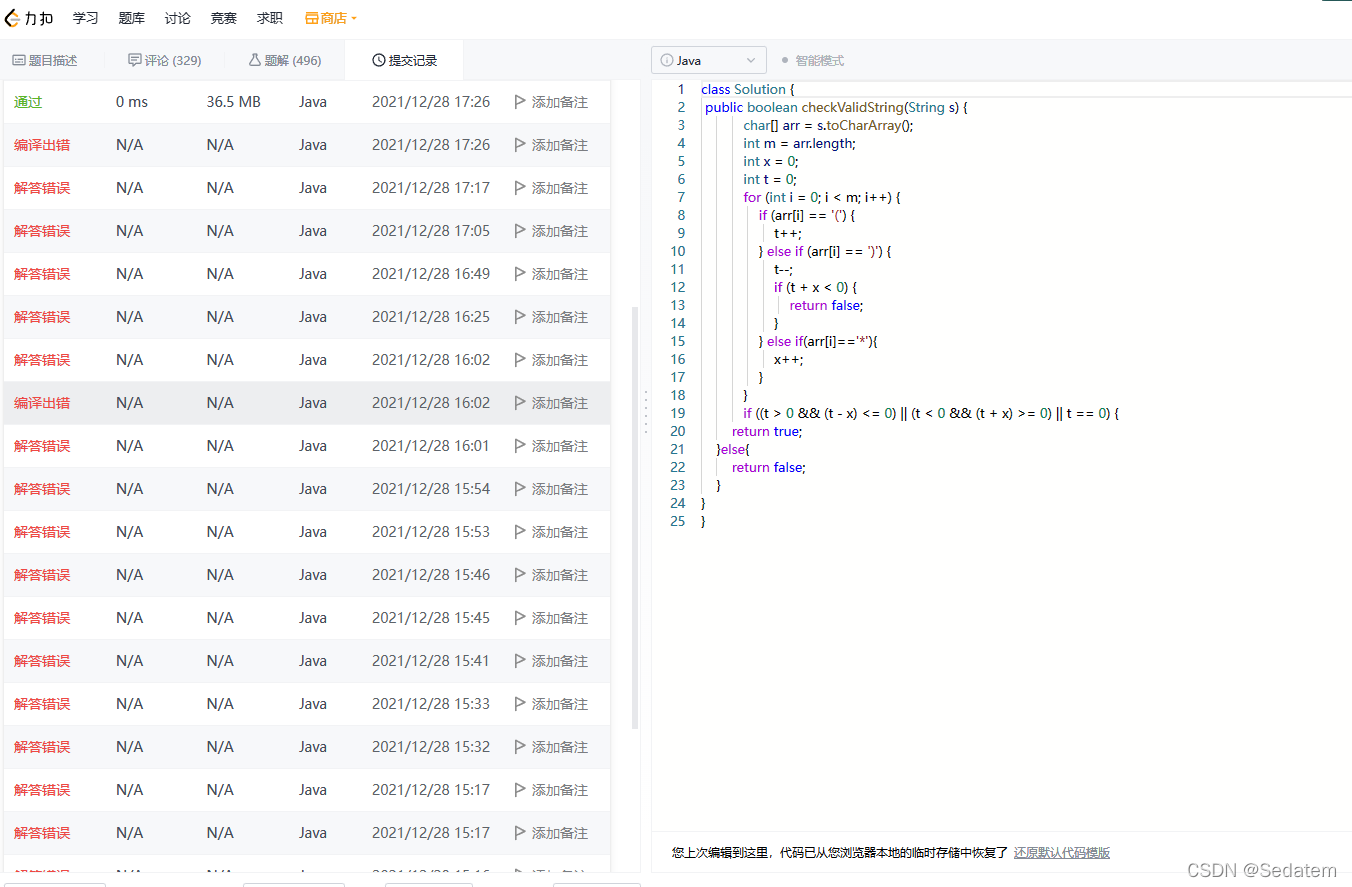The height and width of the screenshot is (887, 1352).
Task: Click the submission list vertical scrollbar
Action: (635, 517)
